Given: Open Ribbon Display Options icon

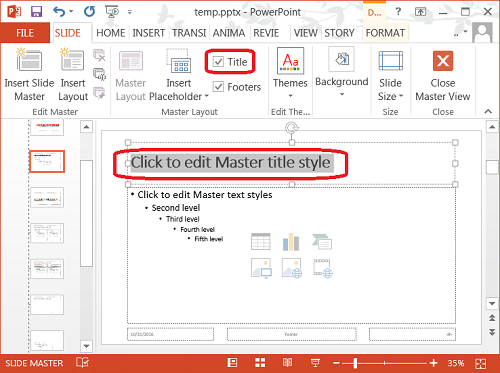Looking at the screenshot, I should tap(420, 12).
